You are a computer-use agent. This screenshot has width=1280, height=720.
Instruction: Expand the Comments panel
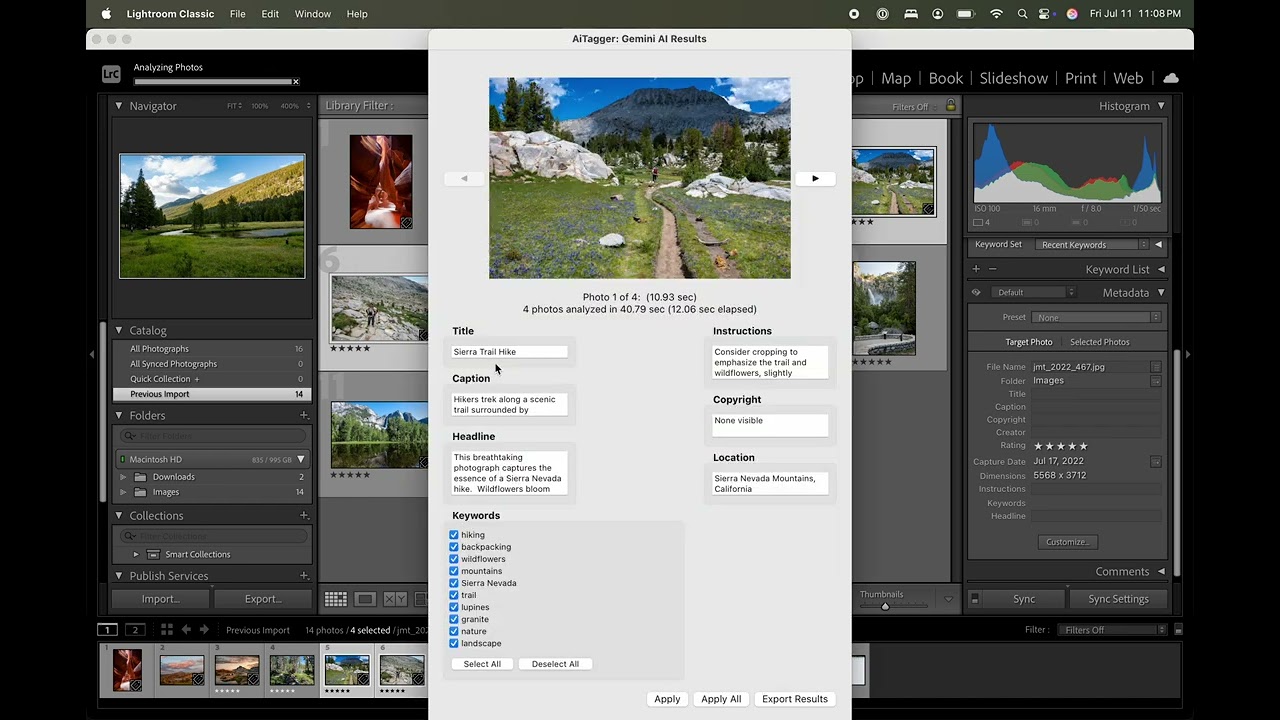click(1161, 572)
